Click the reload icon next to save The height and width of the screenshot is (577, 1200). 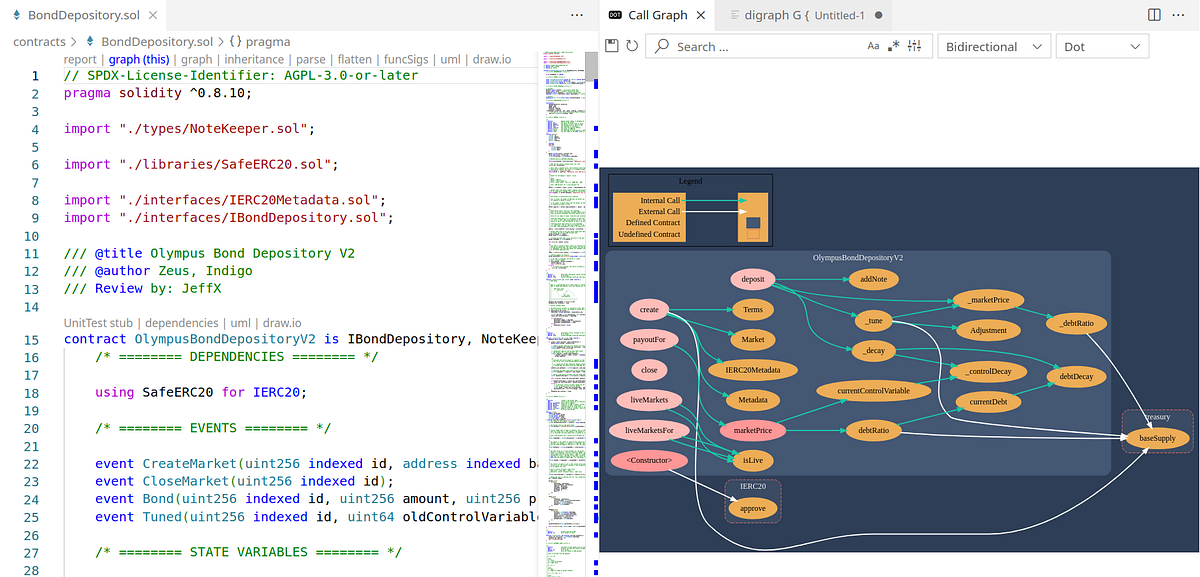pyautogui.click(x=632, y=46)
